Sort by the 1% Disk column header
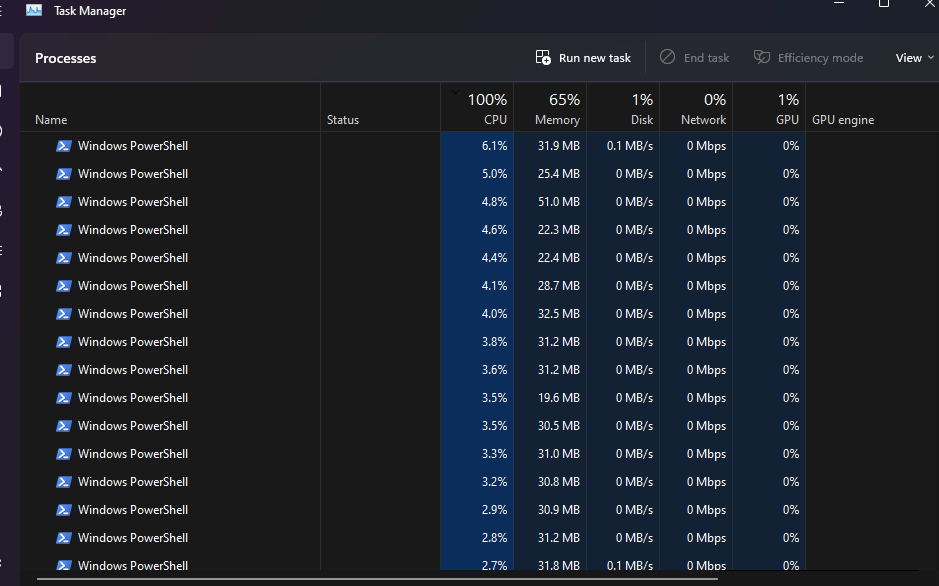The height and width of the screenshot is (586, 939). click(623, 108)
